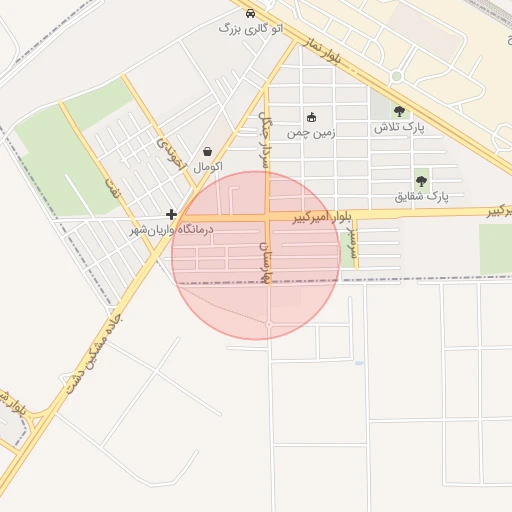Click the tree icon of پارک شقایق

point(421,181)
